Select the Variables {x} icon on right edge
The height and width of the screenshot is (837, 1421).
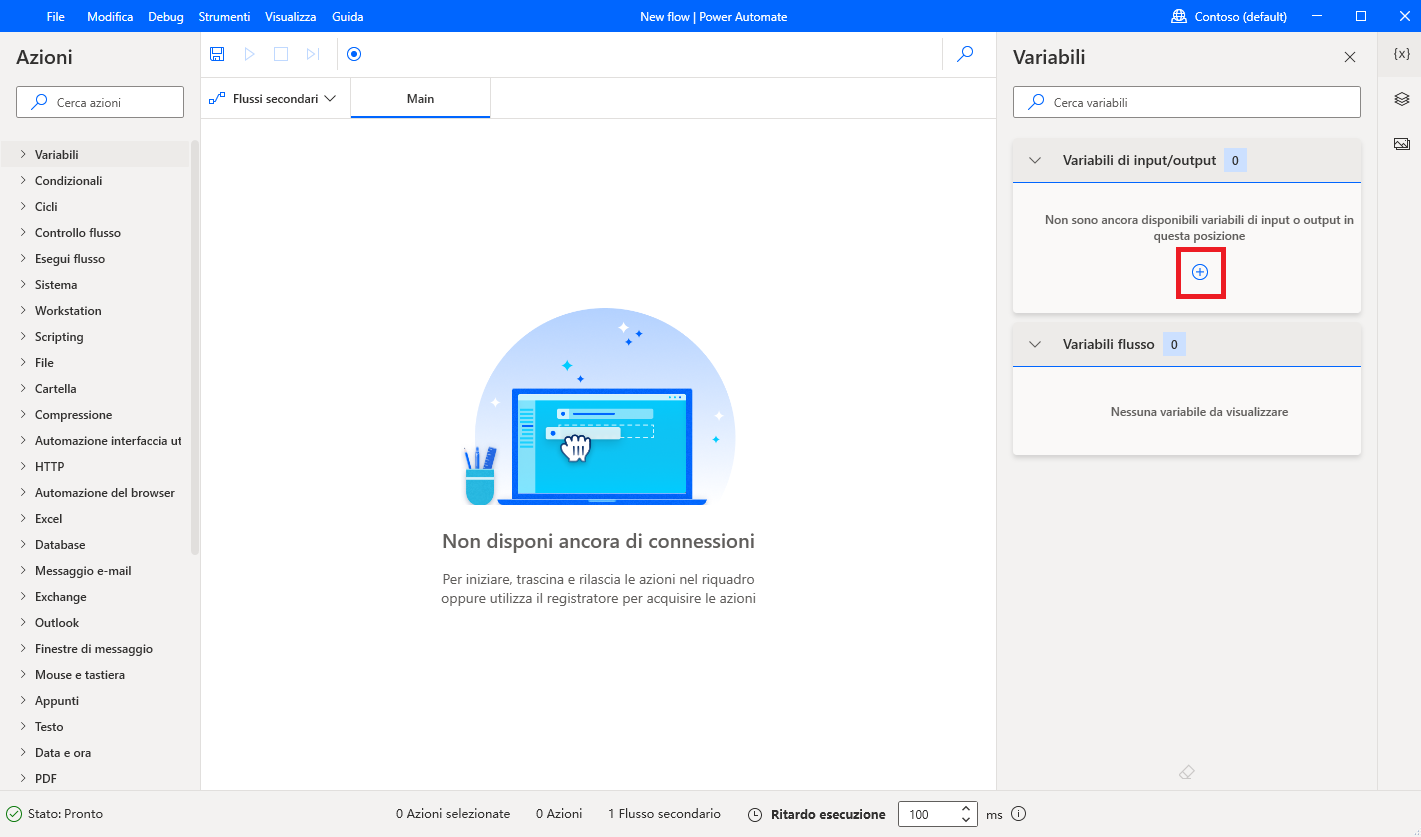1401,55
